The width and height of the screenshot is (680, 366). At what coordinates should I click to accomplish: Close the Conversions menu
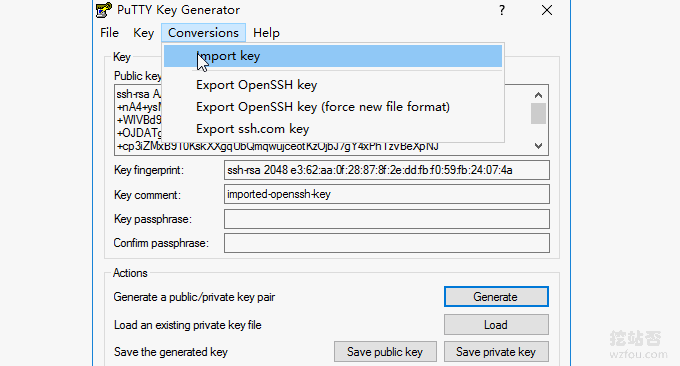(x=203, y=33)
